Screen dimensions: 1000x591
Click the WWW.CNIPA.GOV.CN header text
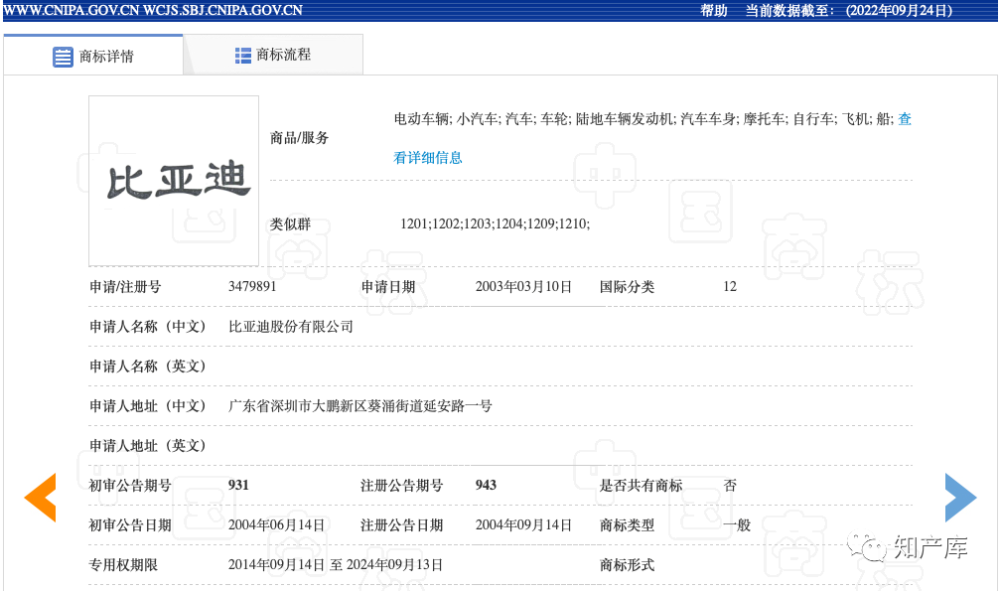coord(71,11)
